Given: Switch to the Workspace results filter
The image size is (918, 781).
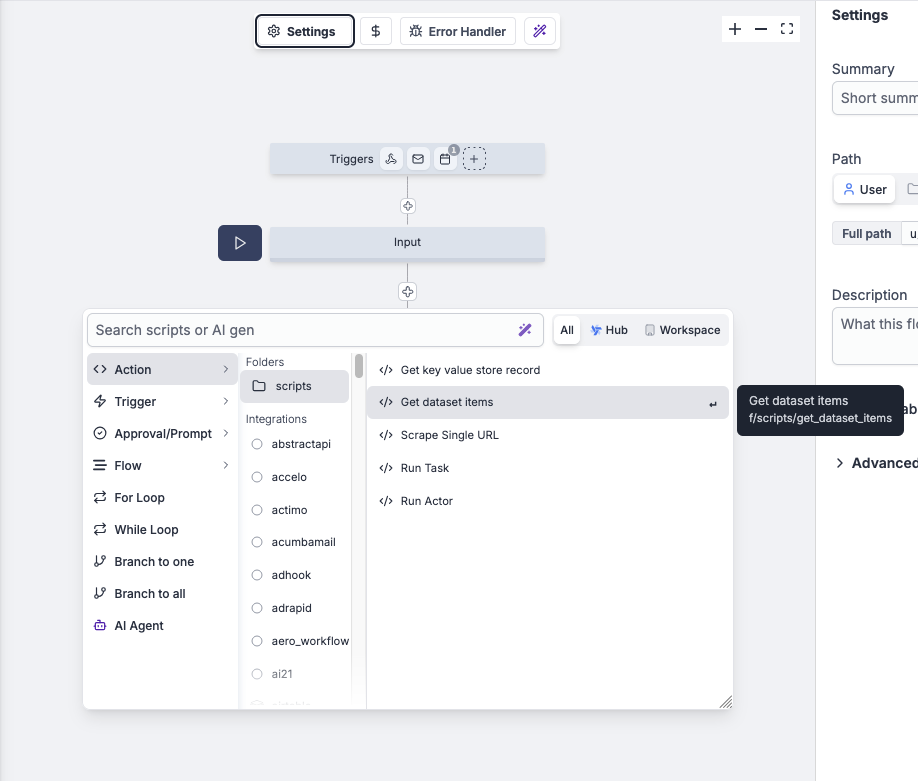Looking at the screenshot, I should (x=682, y=330).
